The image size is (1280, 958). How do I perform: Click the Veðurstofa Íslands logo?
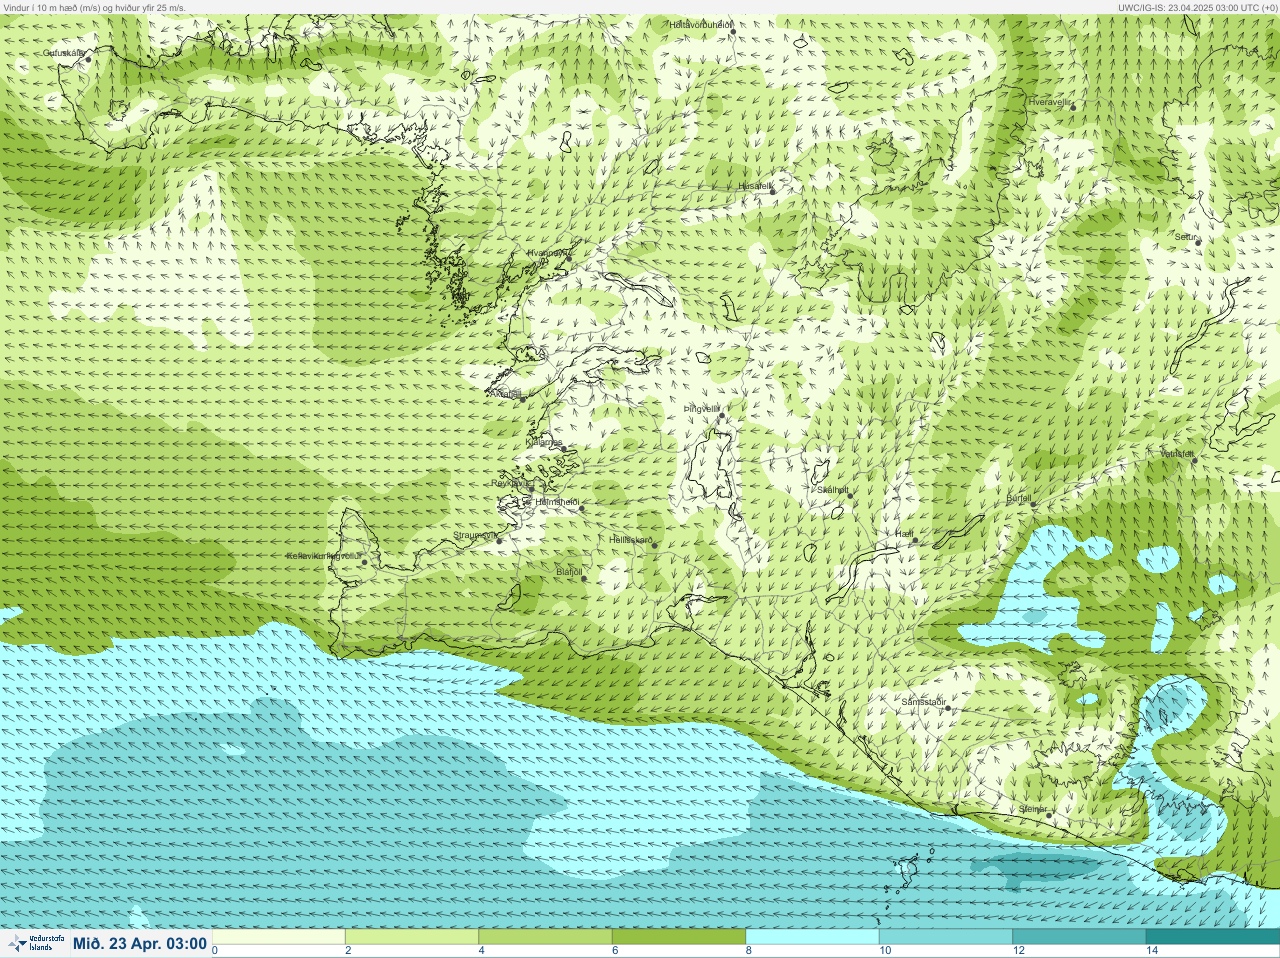[x=36, y=943]
